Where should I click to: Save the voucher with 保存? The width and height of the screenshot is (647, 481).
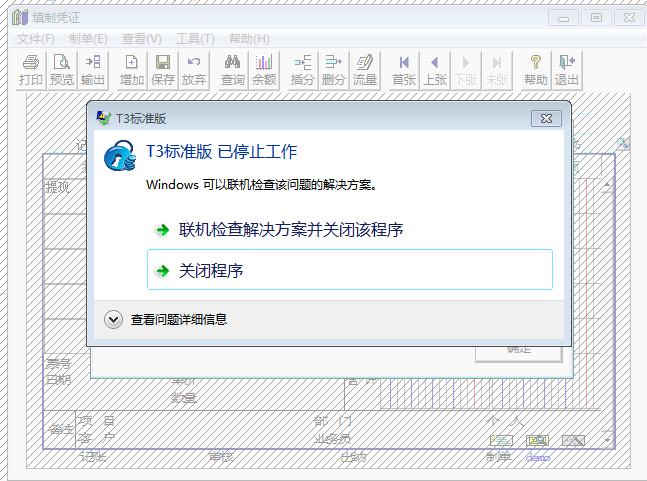point(163,71)
